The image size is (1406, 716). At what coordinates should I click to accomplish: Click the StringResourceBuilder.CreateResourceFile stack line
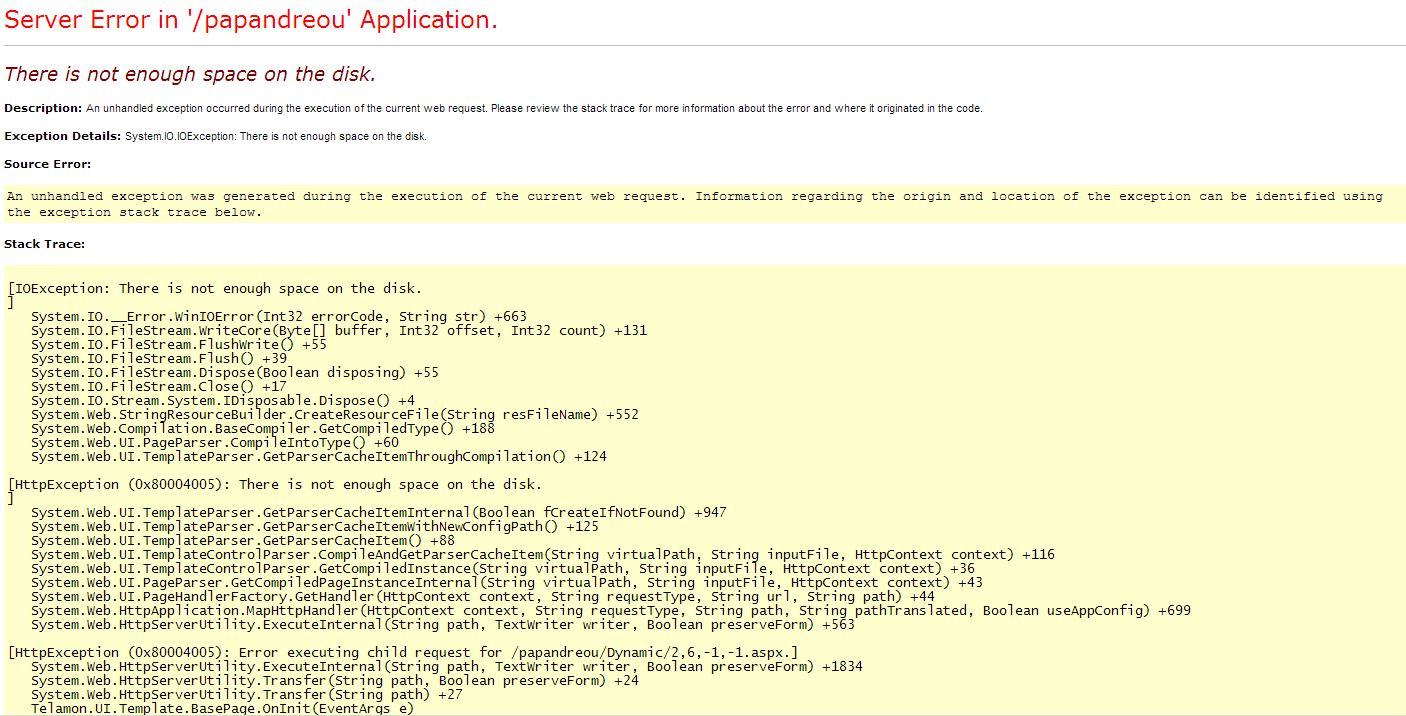pyautogui.click(x=334, y=415)
